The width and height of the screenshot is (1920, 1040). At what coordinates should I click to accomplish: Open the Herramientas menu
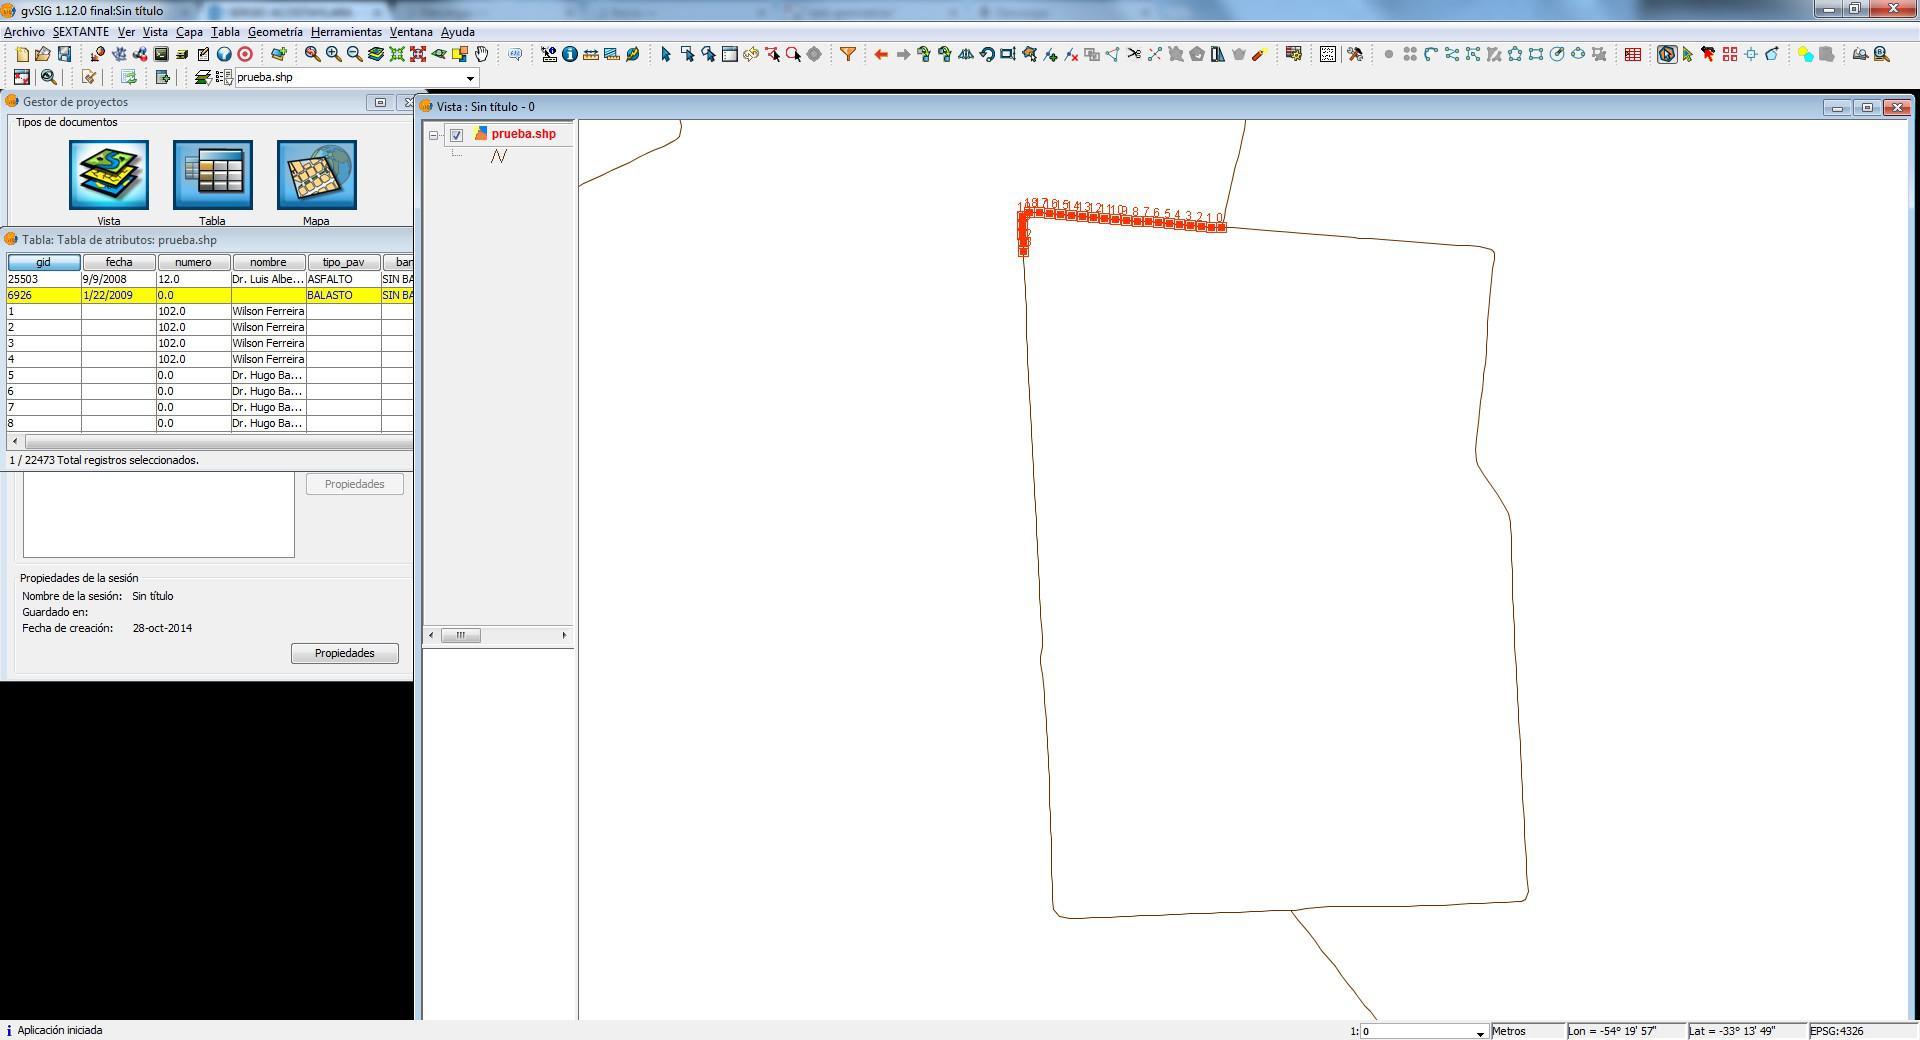[x=346, y=32]
